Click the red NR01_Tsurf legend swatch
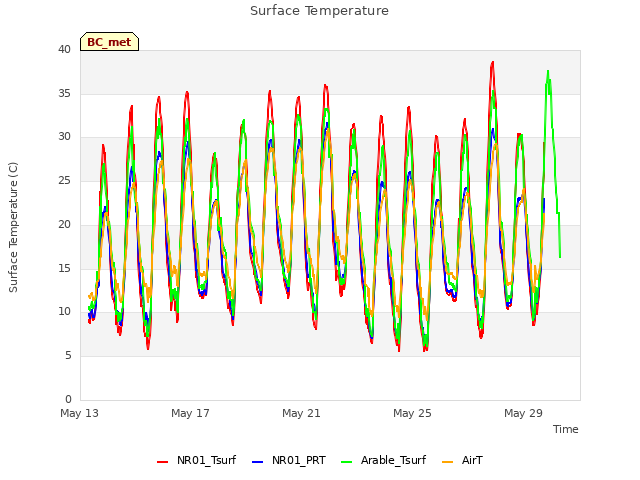This screenshot has width=640, height=480. tap(162, 462)
